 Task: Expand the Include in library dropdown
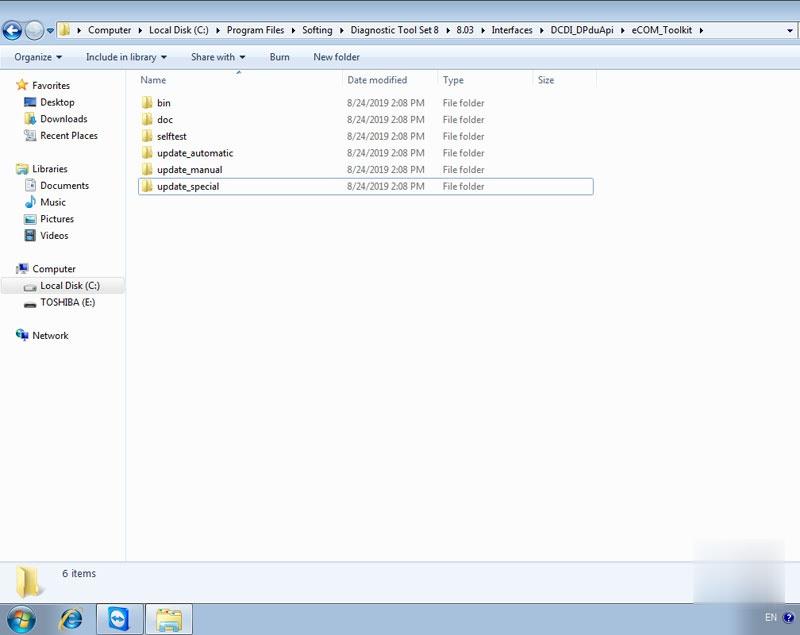[x=126, y=57]
